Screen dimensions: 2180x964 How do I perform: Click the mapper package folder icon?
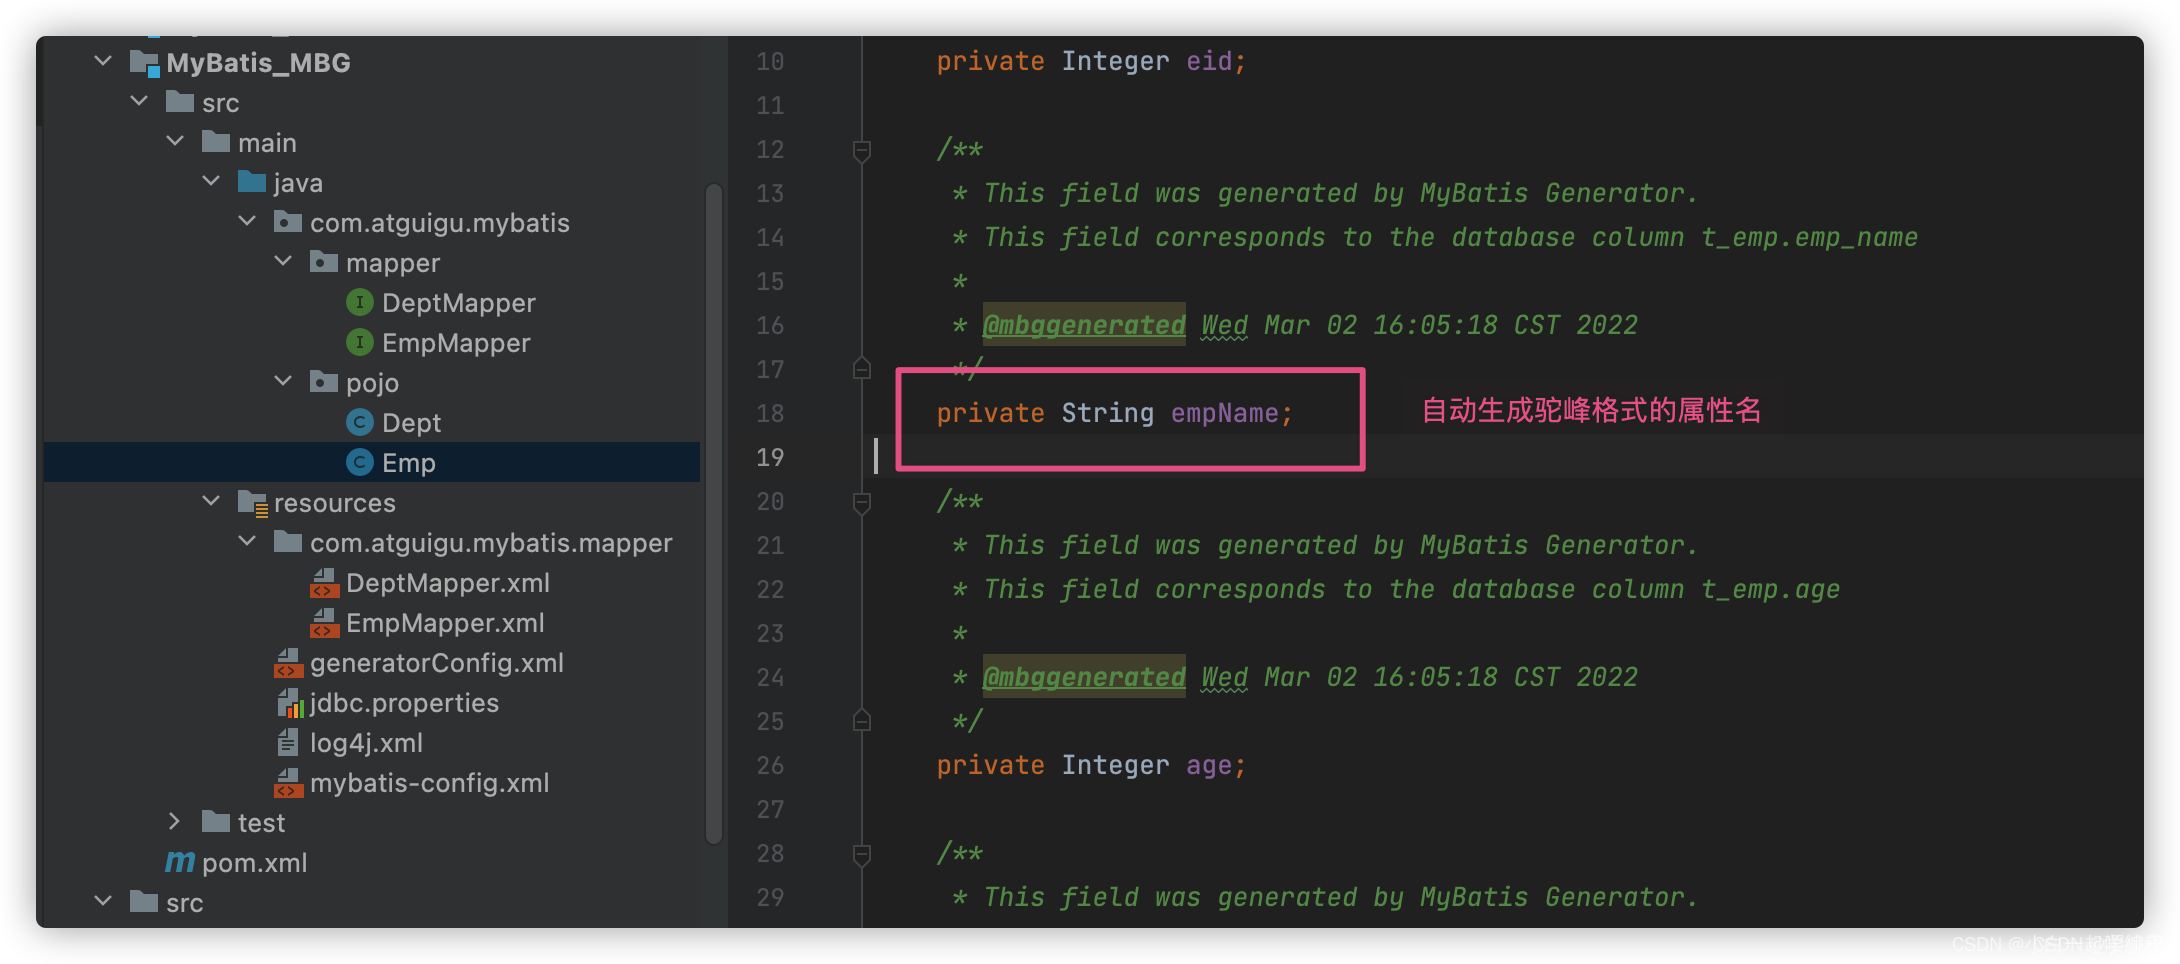coord(324,262)
